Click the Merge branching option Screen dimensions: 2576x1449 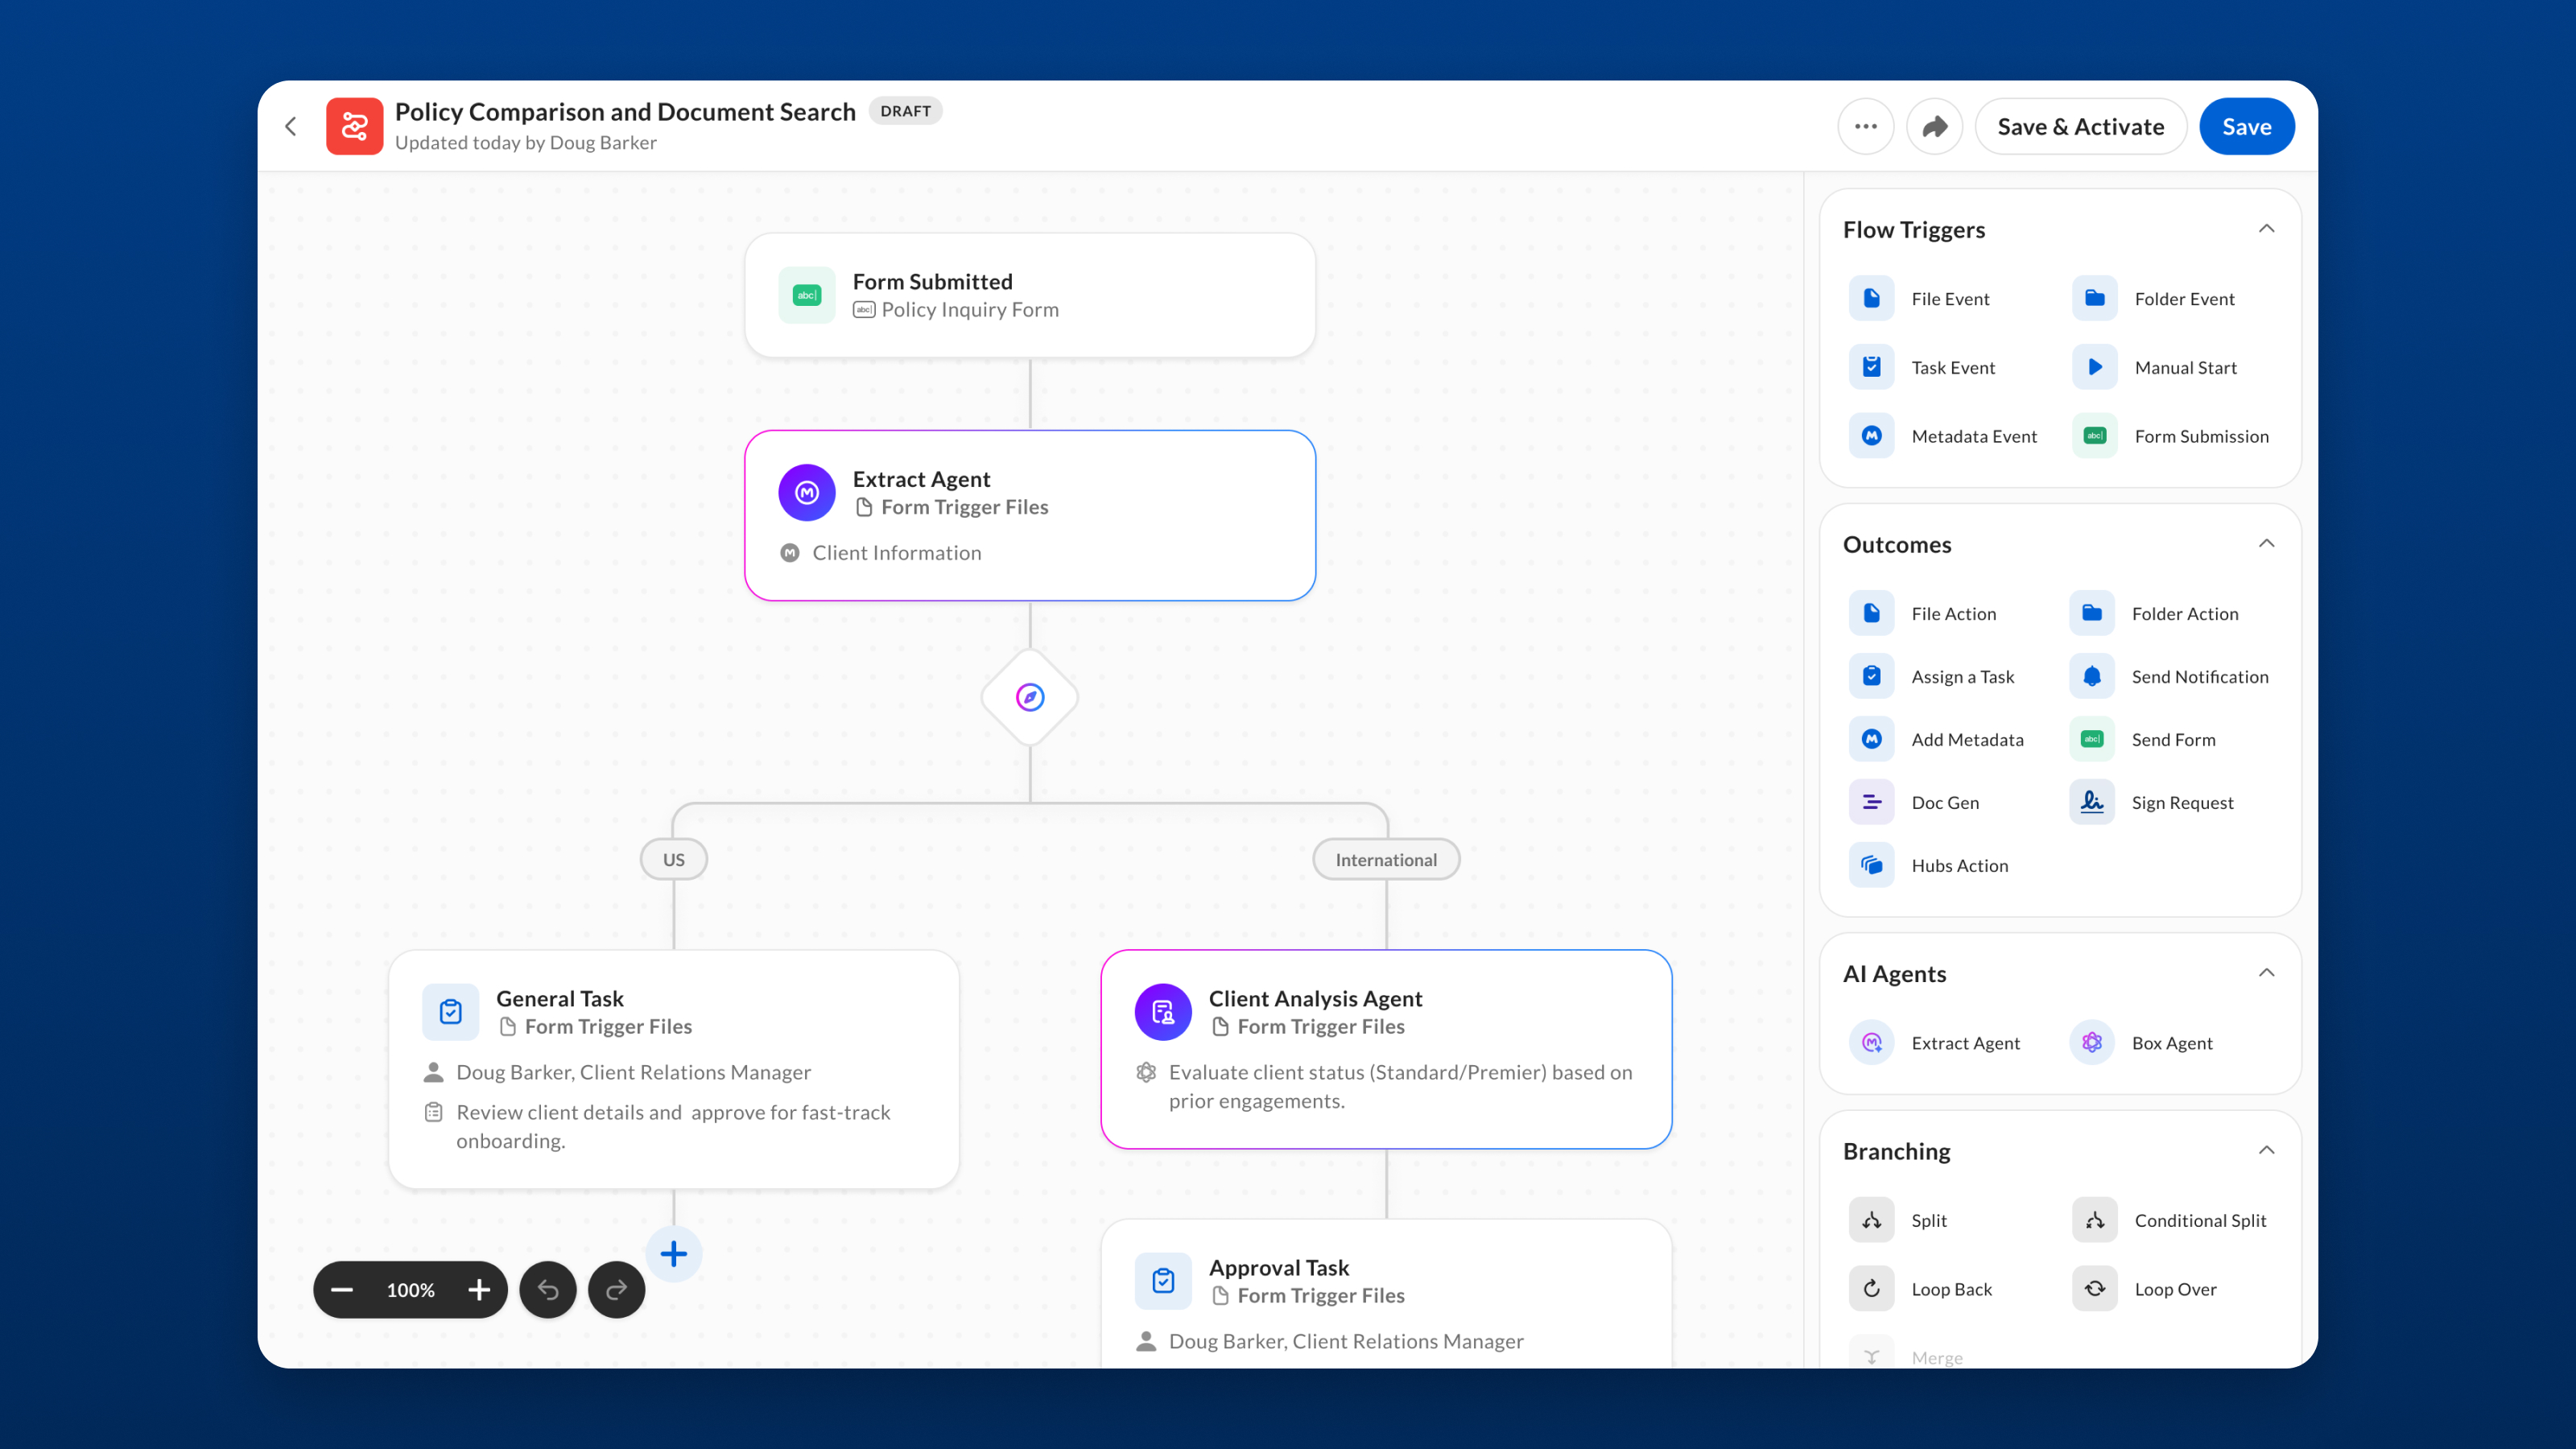[1906, 1357]
